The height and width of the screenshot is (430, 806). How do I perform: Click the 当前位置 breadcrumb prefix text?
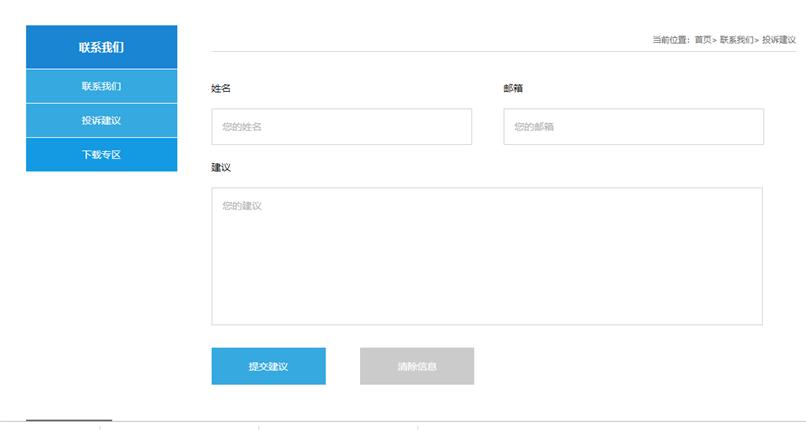pyautogui.click(x=671, y=40)
